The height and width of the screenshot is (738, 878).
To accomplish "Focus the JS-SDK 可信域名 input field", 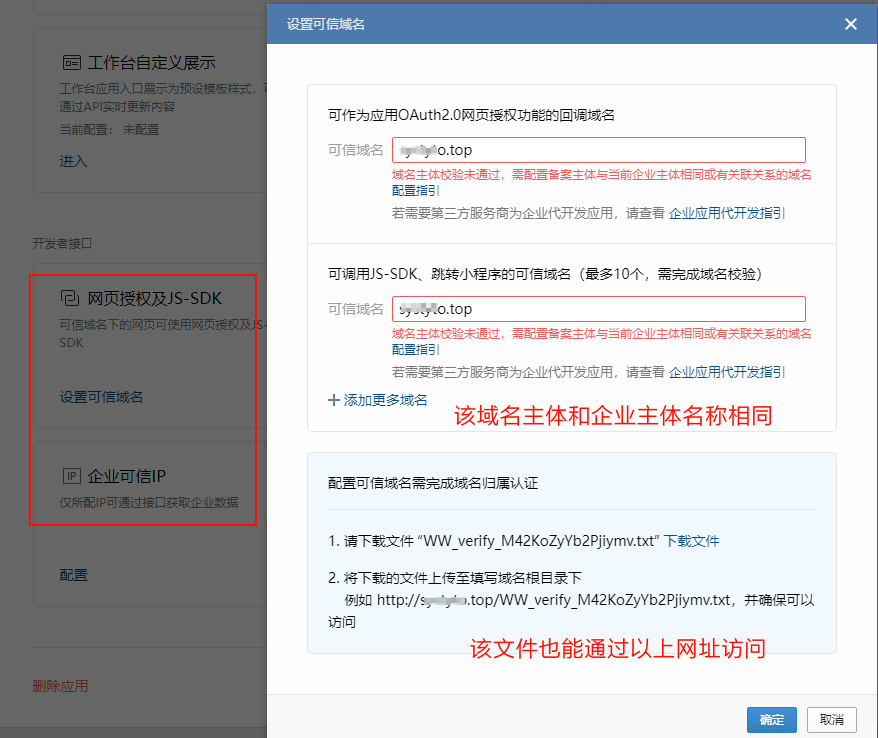I will (598, 309).
